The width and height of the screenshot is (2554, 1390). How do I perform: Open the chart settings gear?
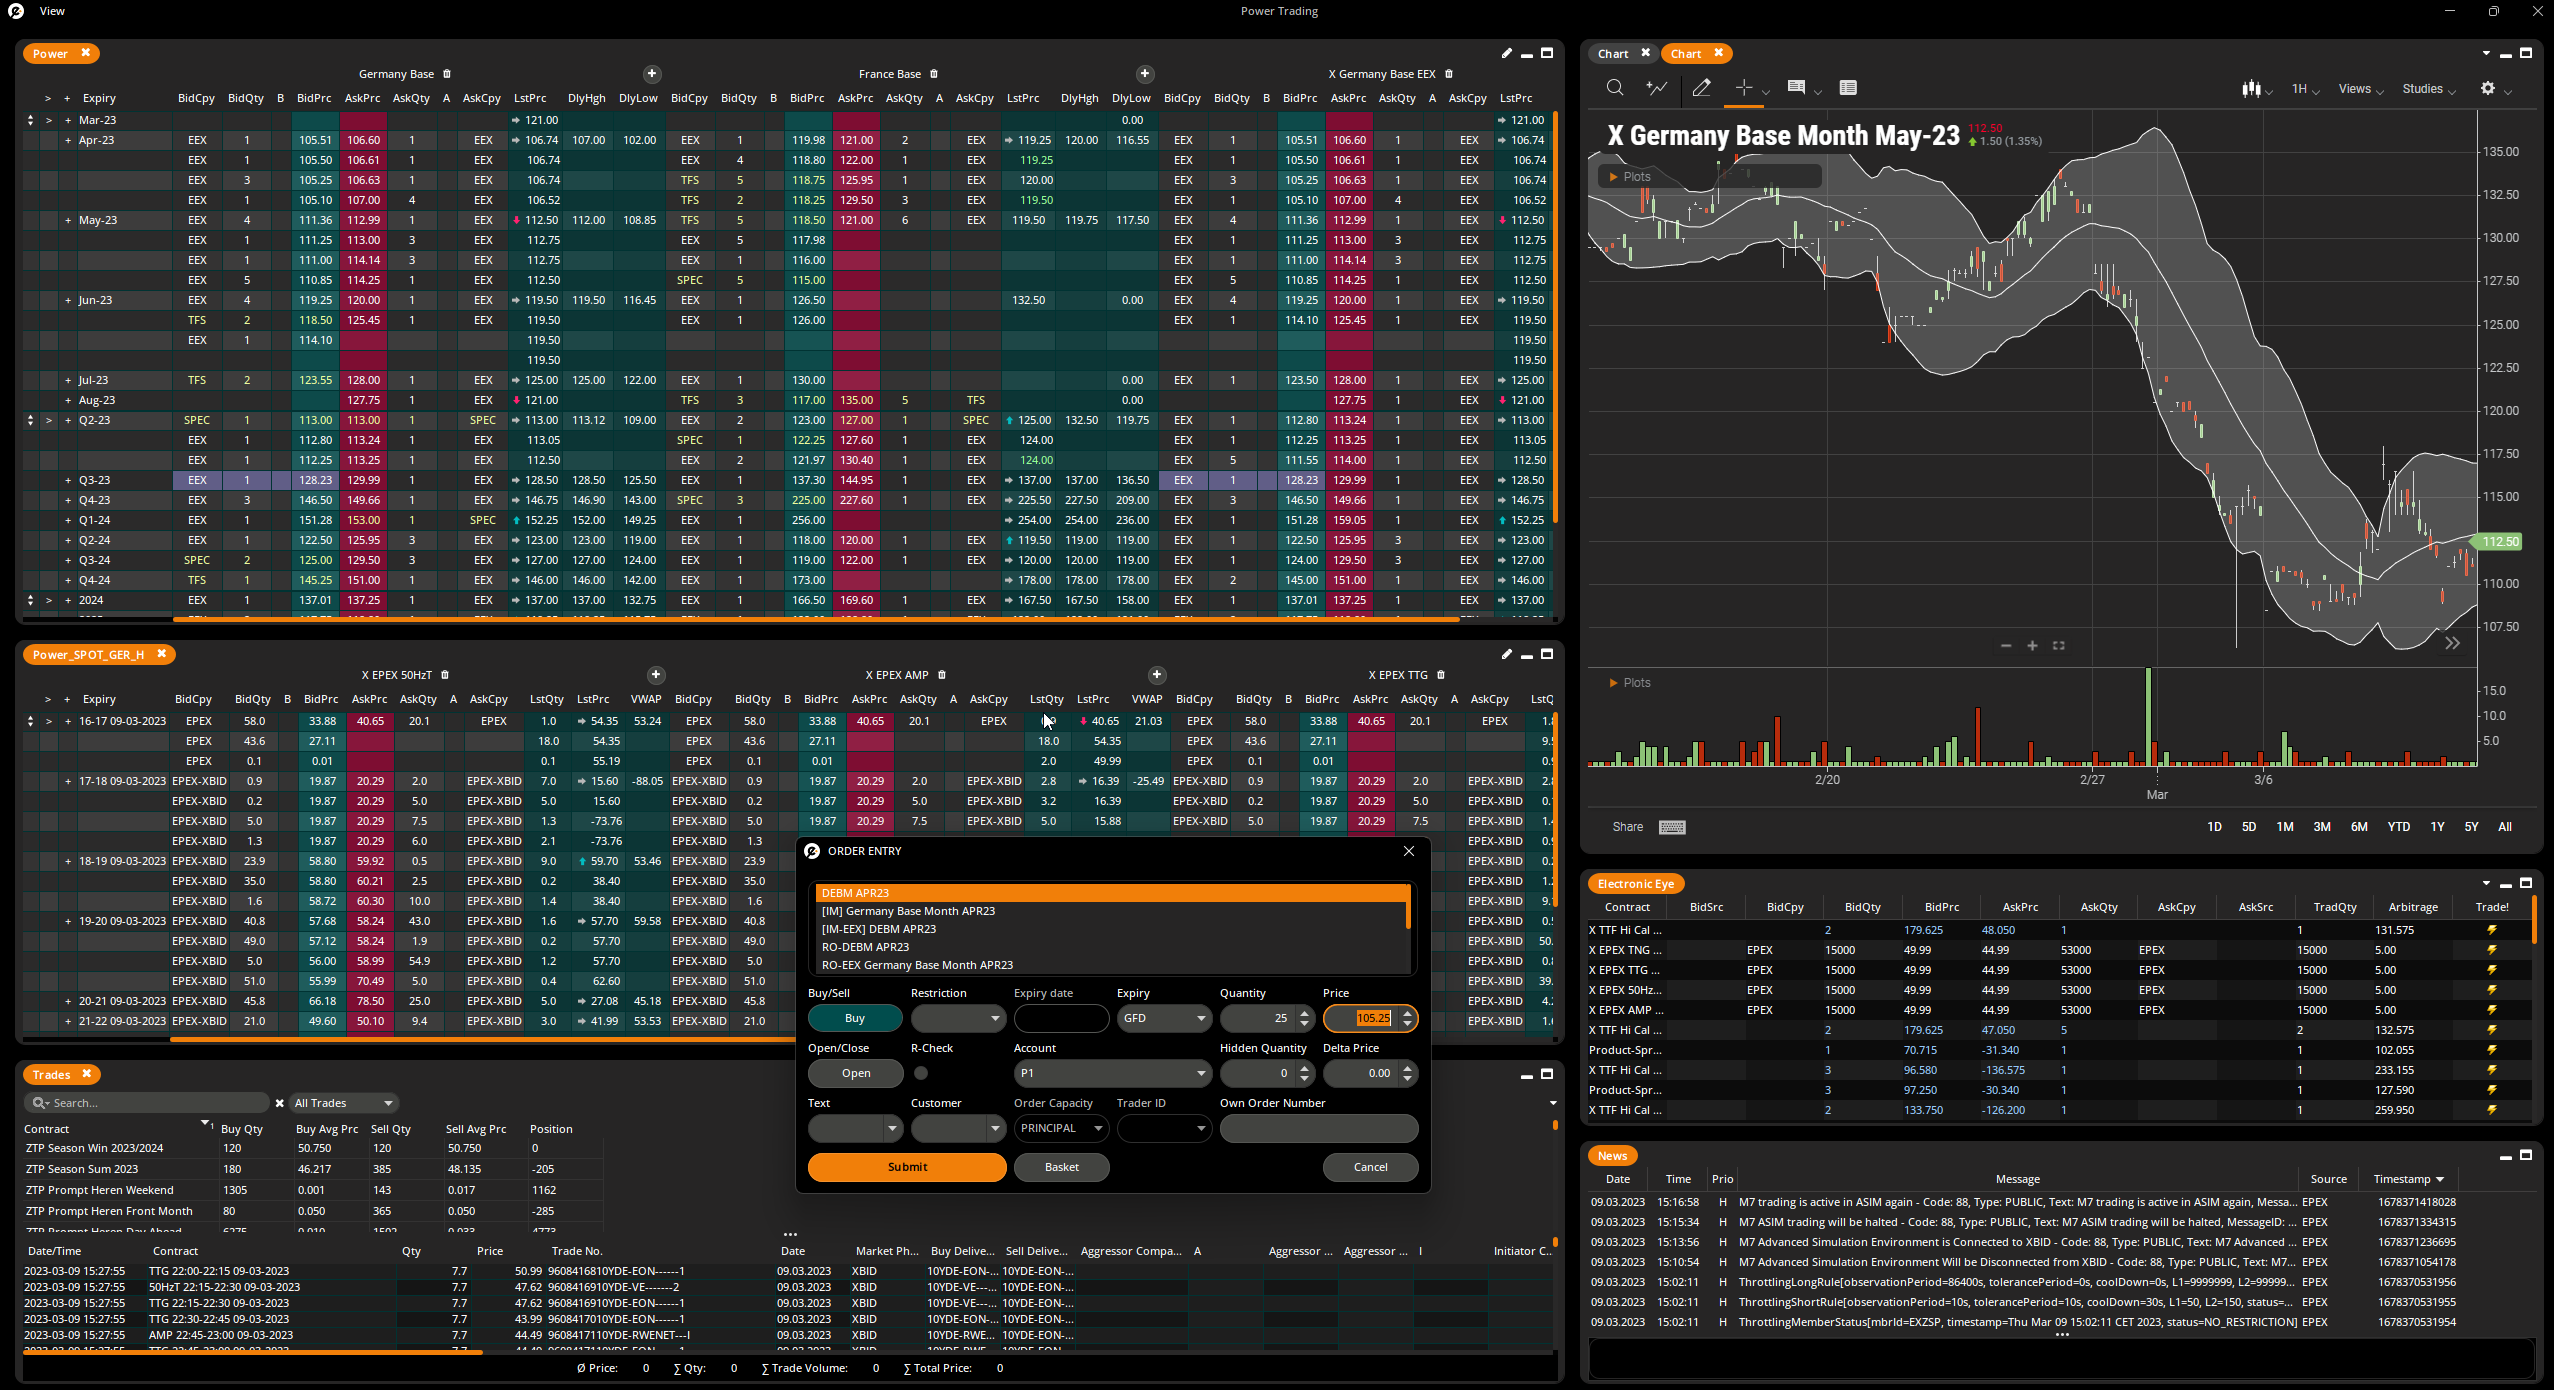click(2487, 88)
